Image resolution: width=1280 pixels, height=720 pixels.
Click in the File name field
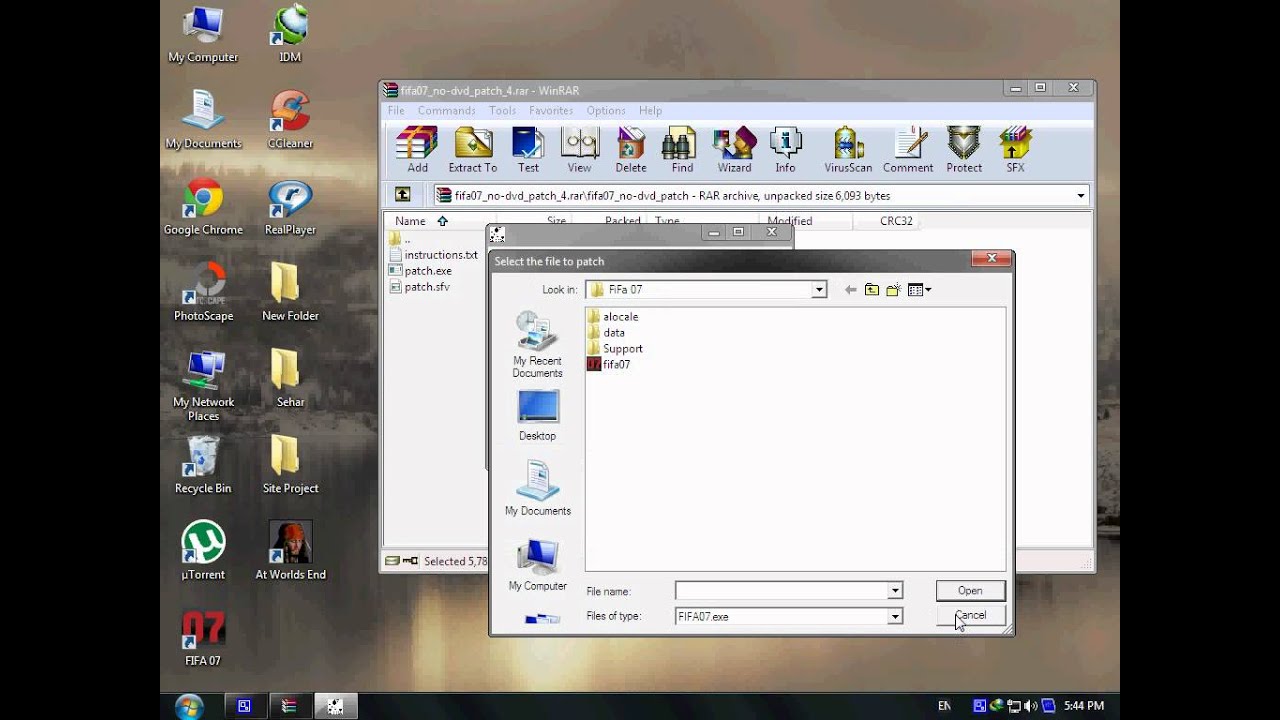click(x=781, y=591)
